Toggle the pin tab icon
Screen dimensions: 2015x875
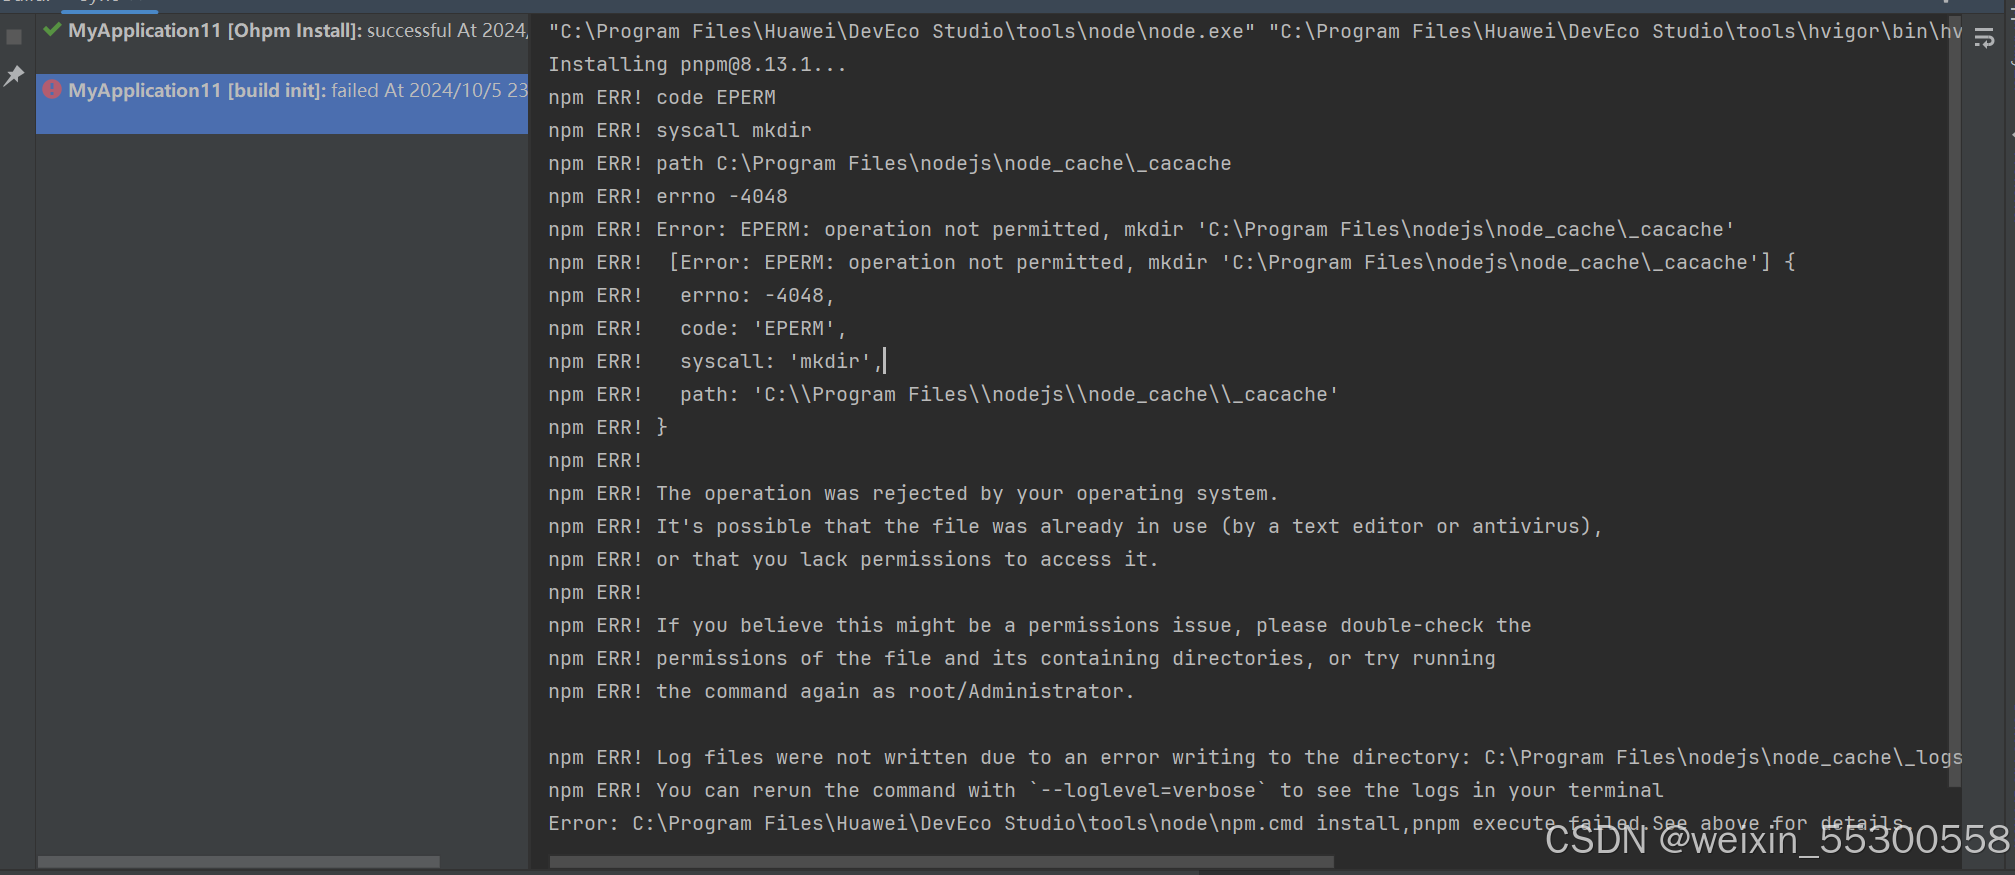(x=14, y=75)
